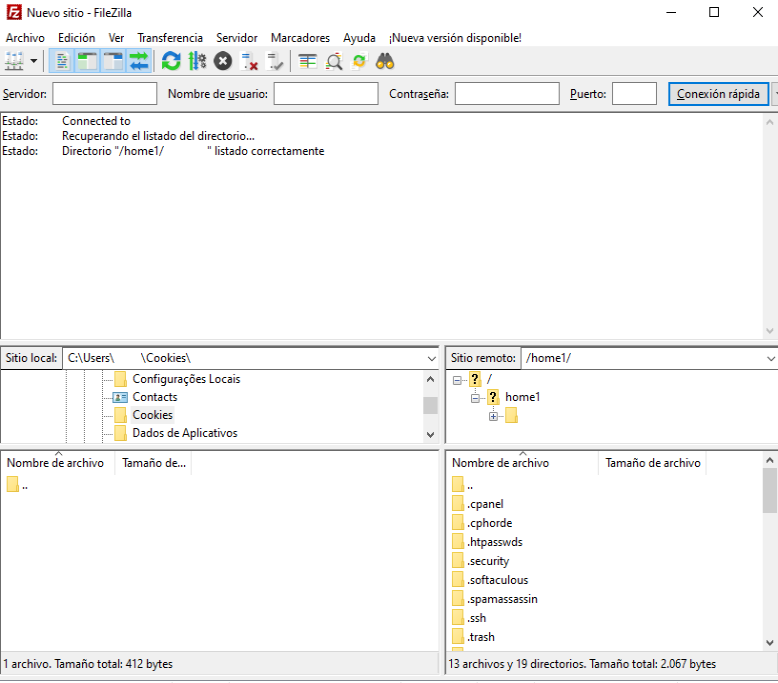Select the .softaculous remote folder

[x=490, y=580]
